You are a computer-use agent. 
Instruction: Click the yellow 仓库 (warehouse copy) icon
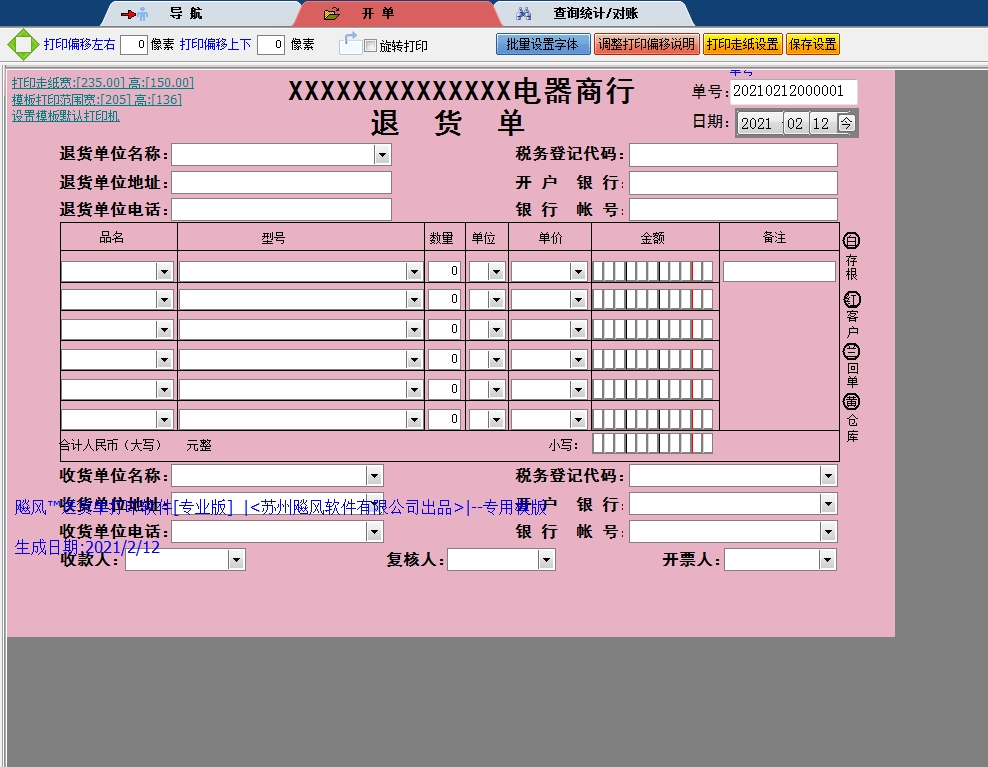click(850, 401)
